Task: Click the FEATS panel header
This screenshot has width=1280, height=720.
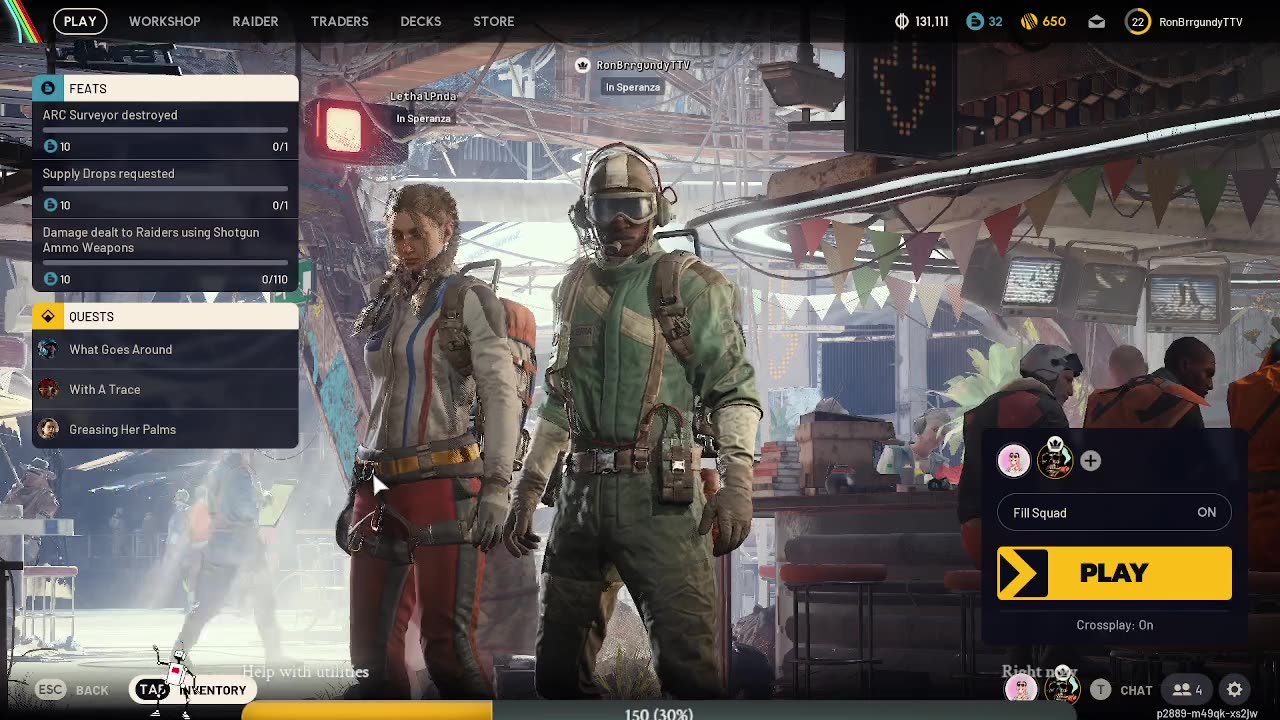Action: 165,88
